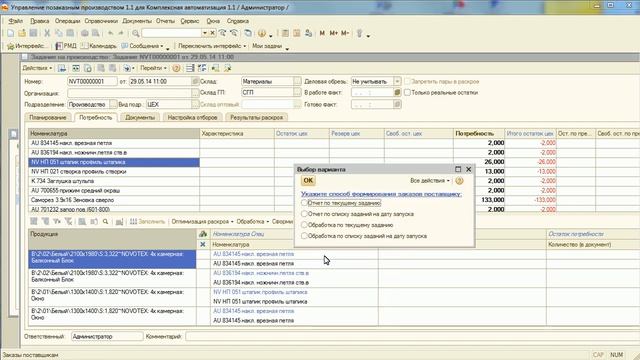Switch to the Документы tab
The image size is (640, 360).
(140, 118)
